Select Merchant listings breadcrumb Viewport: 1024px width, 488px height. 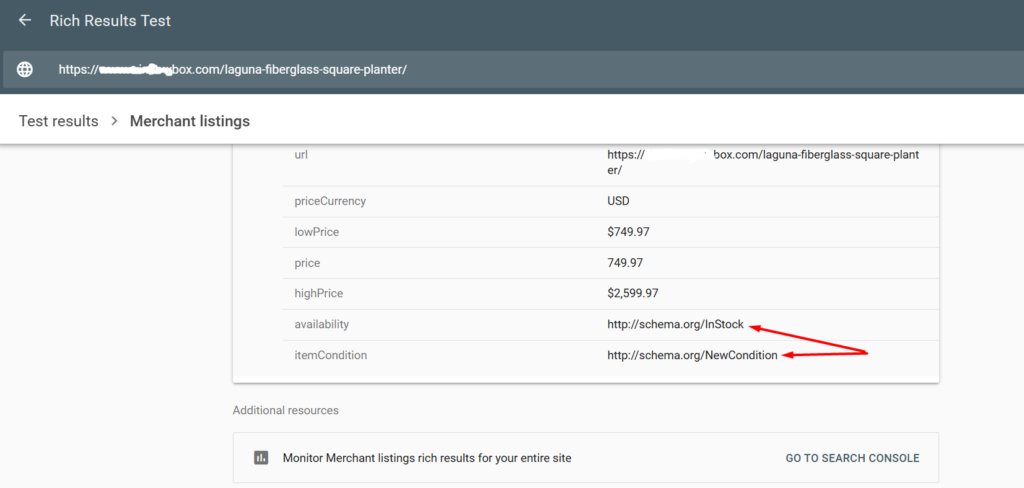click(189, 121)
